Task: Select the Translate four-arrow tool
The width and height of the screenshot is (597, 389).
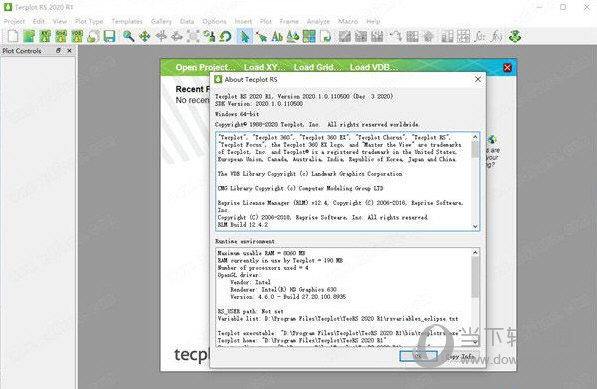Action: 145,36
